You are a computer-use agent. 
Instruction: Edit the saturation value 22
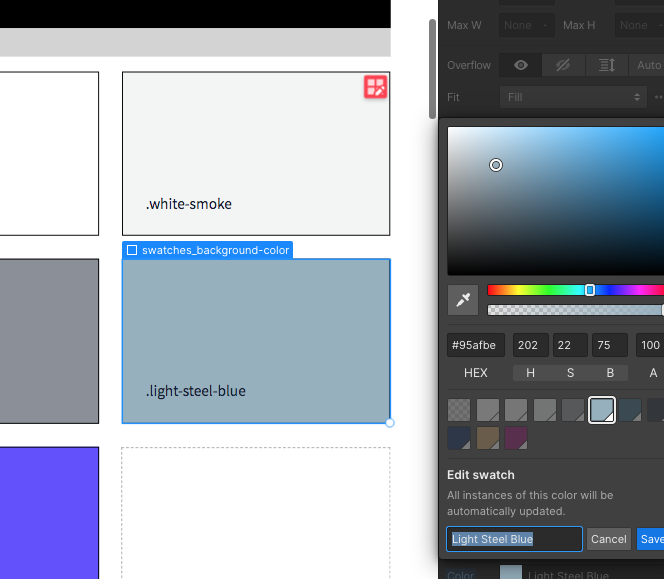[x=570, y=345]
